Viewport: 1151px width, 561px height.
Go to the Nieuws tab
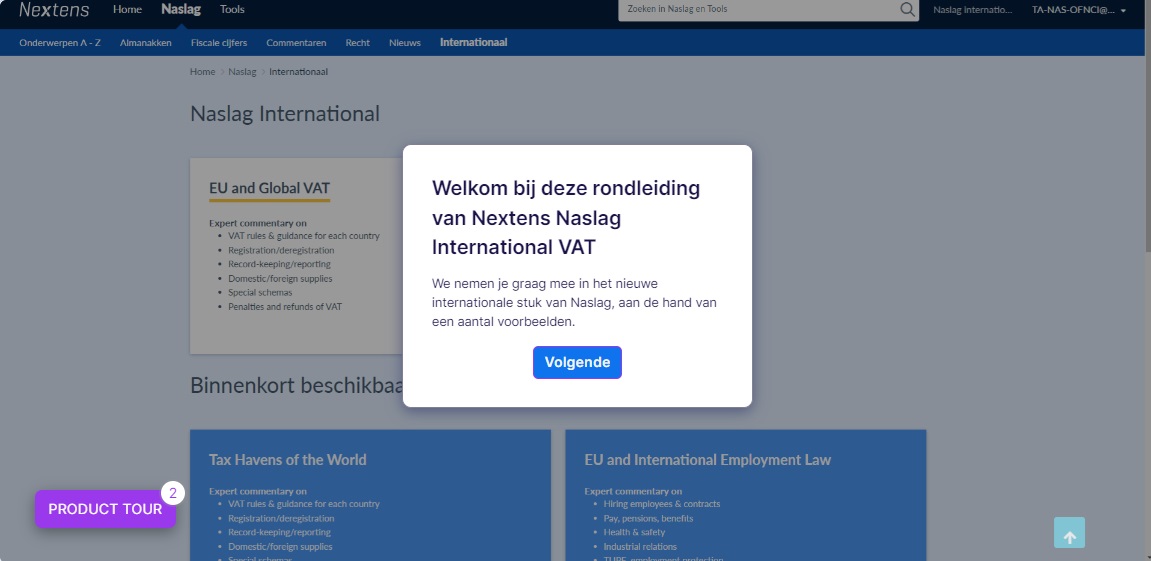[x=404, y=43]
